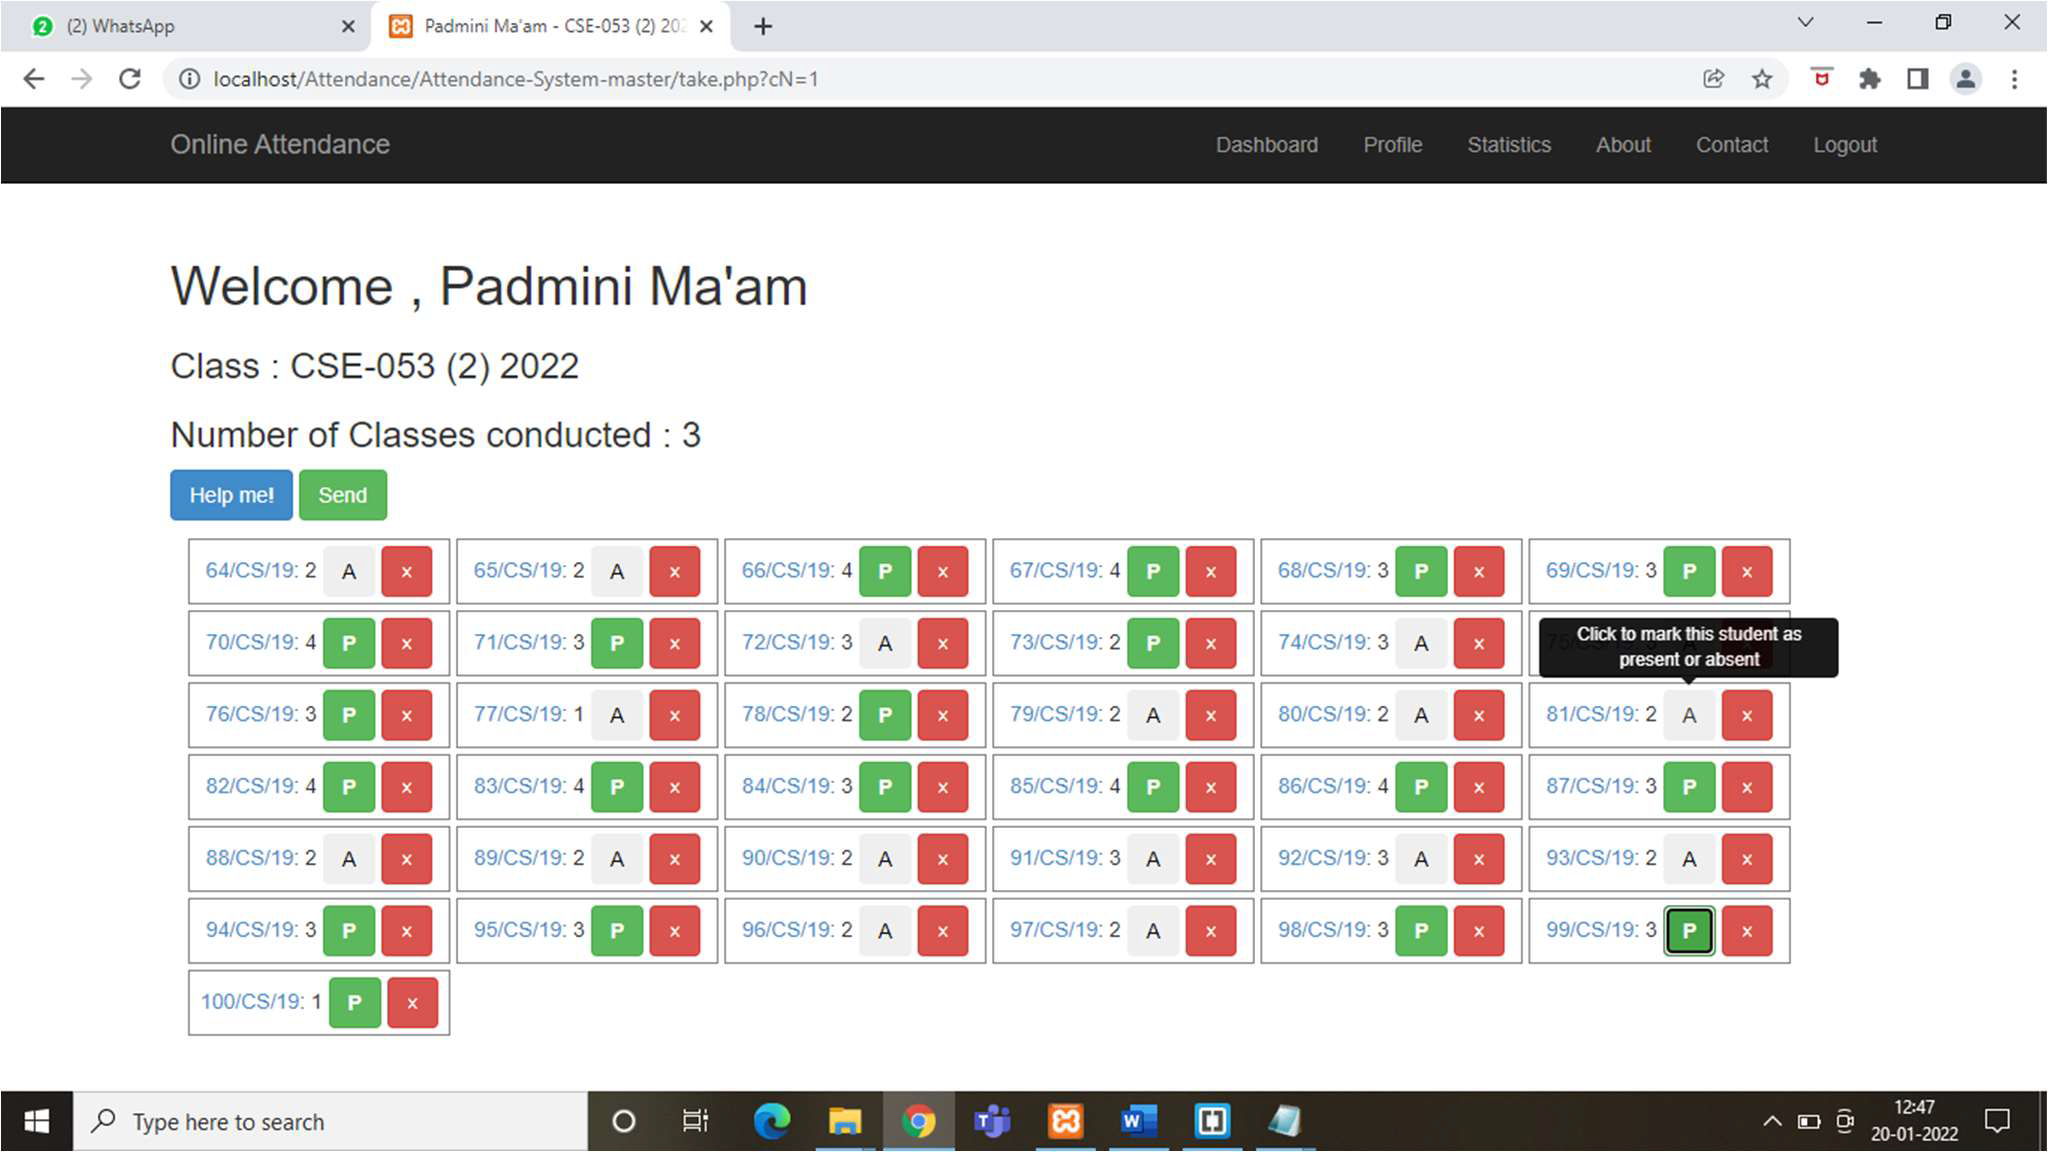Reload the attendance page
The height and width of the screenshot is (1152, 2048).
pyautogui.click(x=130, y=79)
